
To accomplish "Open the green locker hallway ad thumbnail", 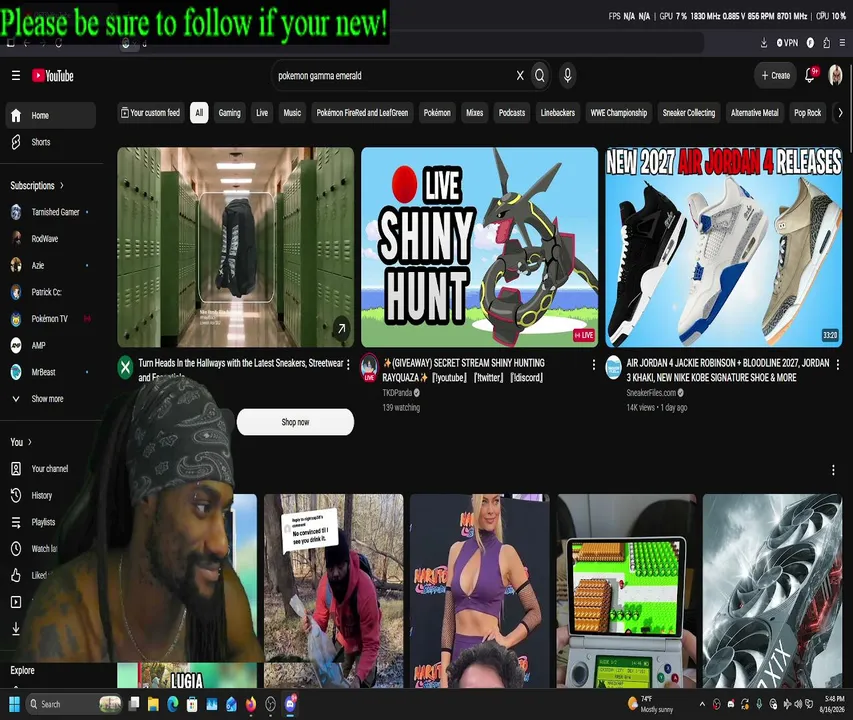I will click(236, 247).
